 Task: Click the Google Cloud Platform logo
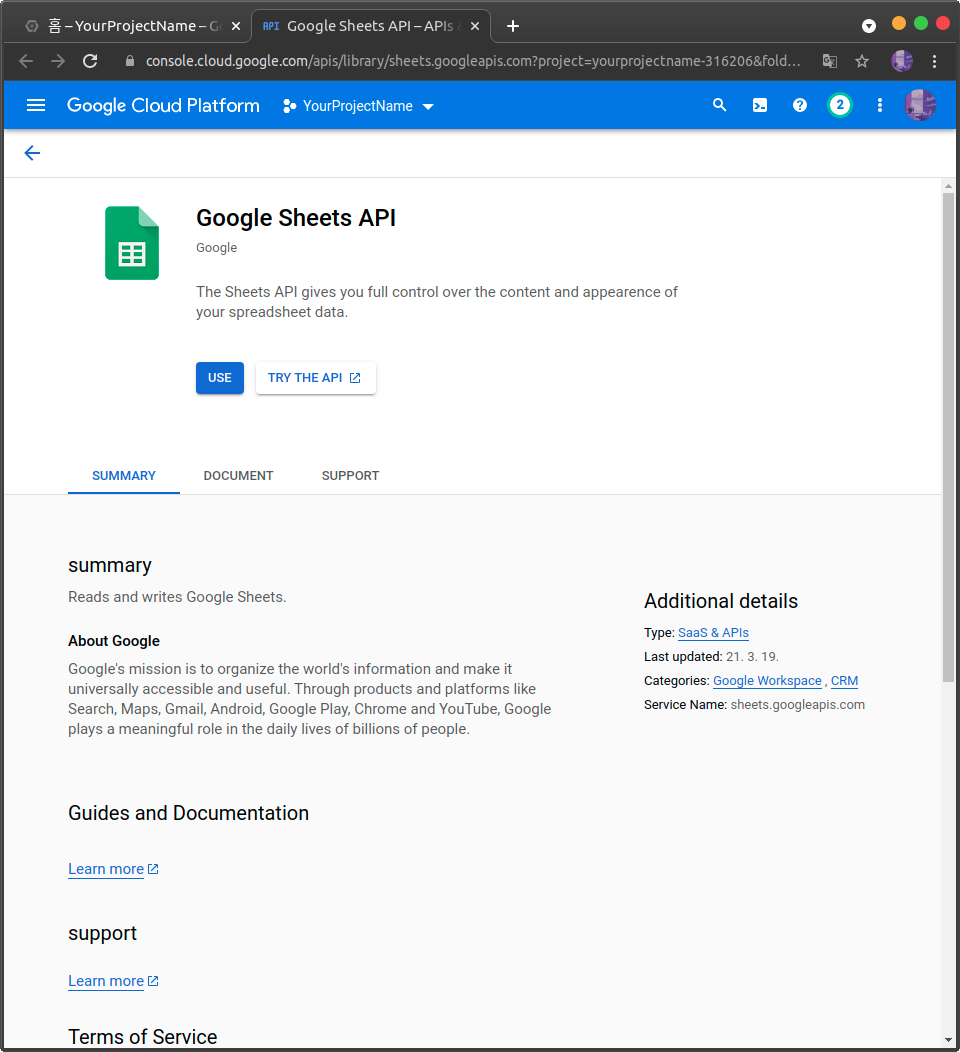pyautogui.click(x=163, y=105)
